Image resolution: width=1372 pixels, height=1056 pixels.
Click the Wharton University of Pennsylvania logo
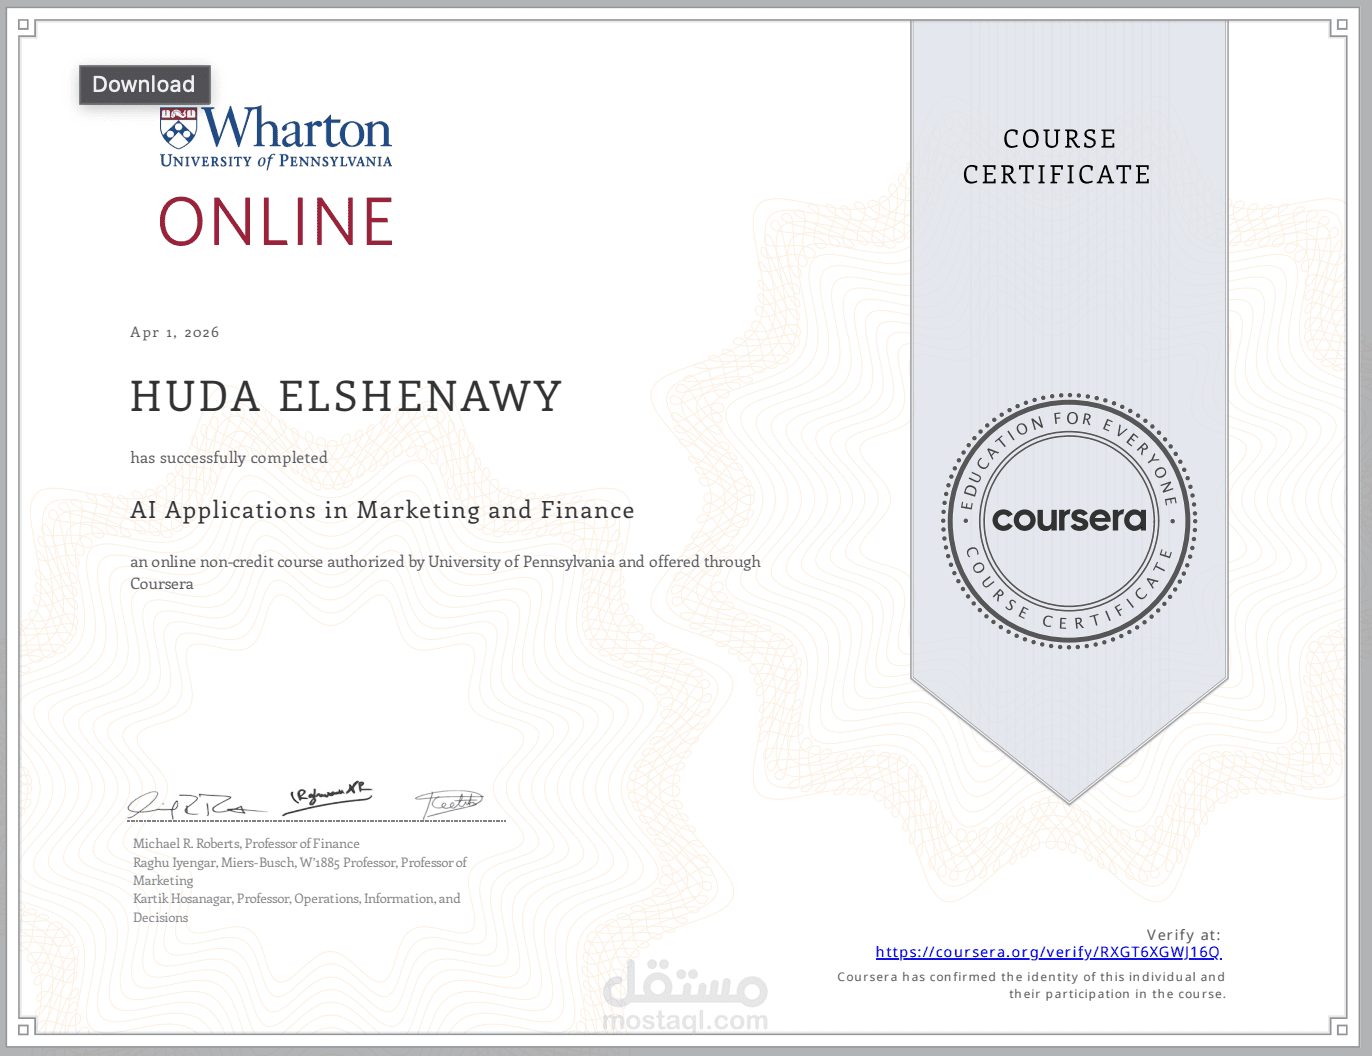pos(276,137)
